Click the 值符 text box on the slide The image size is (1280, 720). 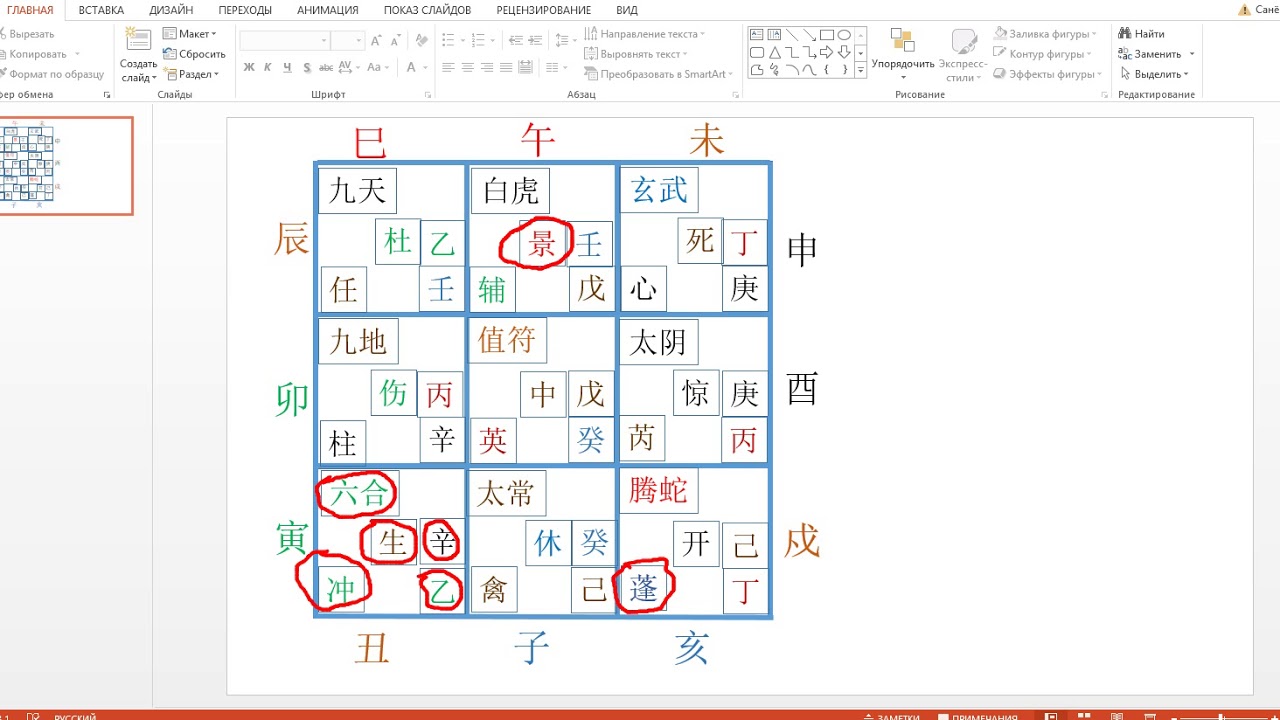pos(508,341)
